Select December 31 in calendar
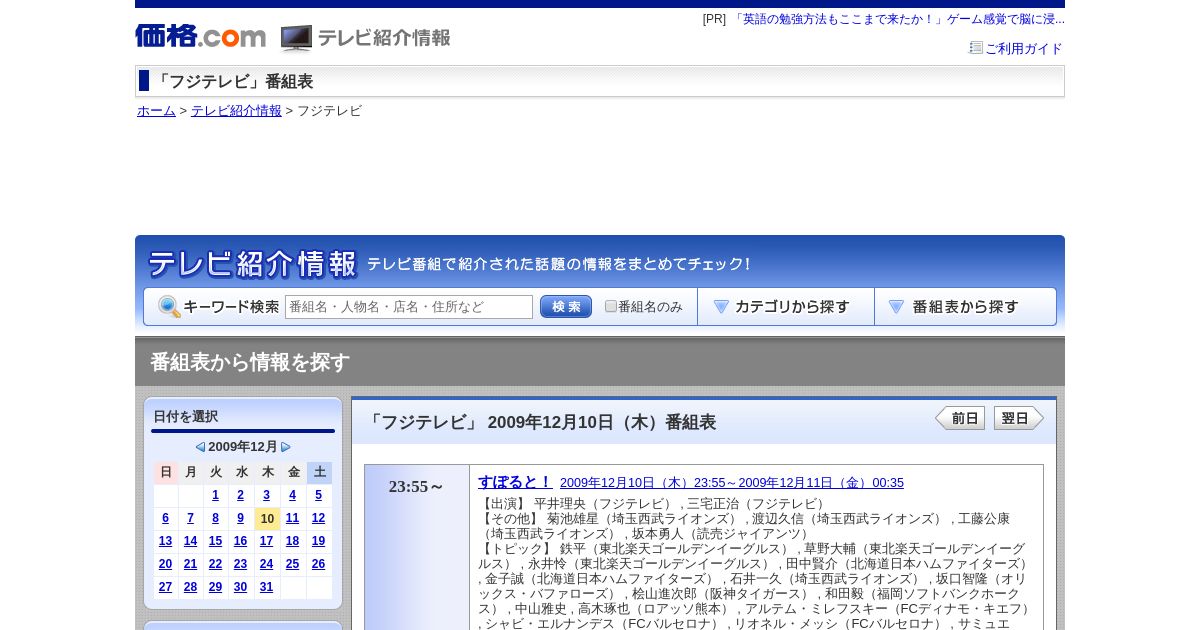The height and width of the screenshot is (630, 1200). coord(266,587)
